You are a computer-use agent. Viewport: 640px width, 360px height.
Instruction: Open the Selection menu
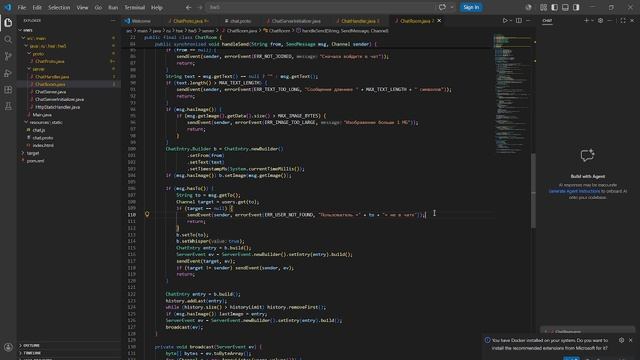click(x=59, y=7)
